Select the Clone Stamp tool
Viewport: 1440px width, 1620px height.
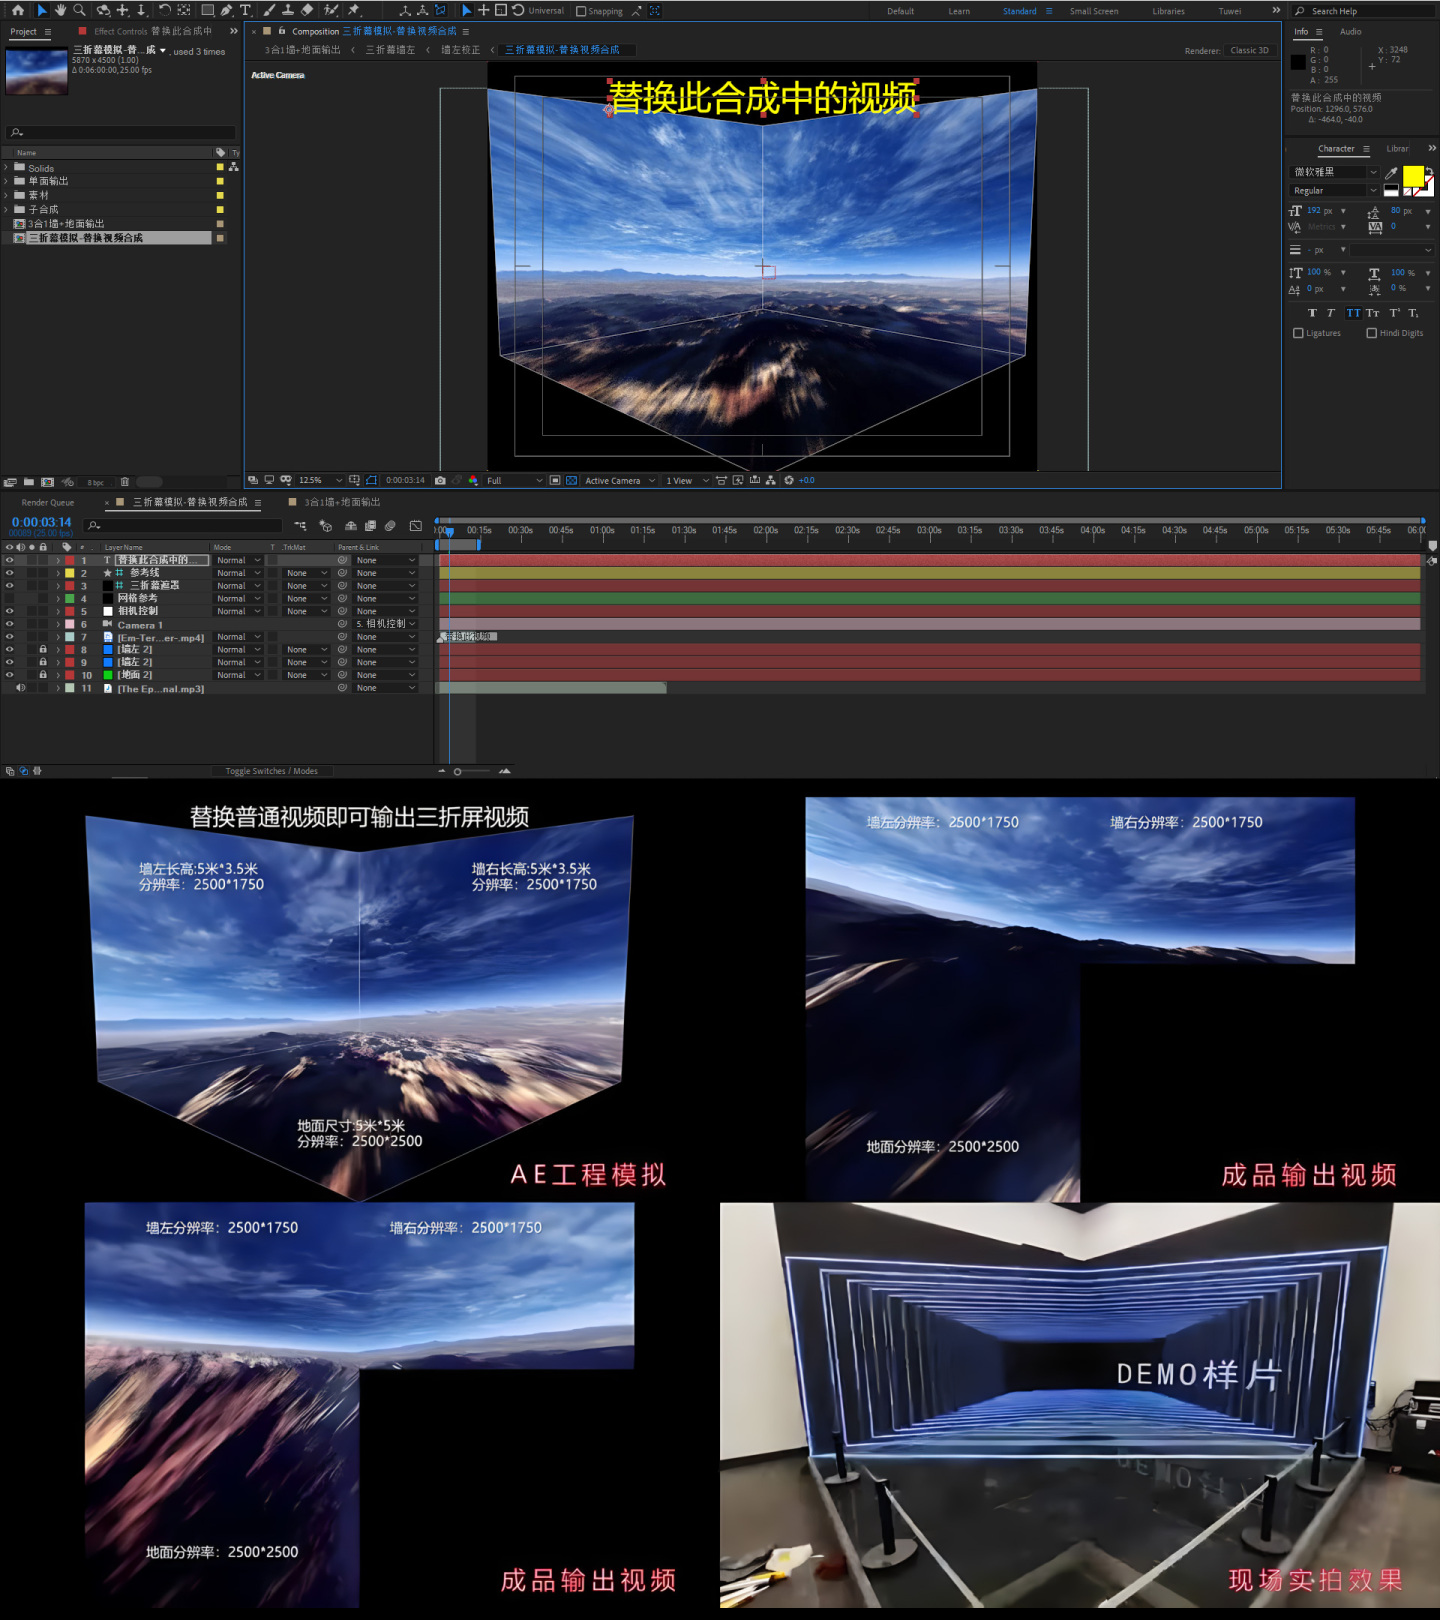coord(288,10)
